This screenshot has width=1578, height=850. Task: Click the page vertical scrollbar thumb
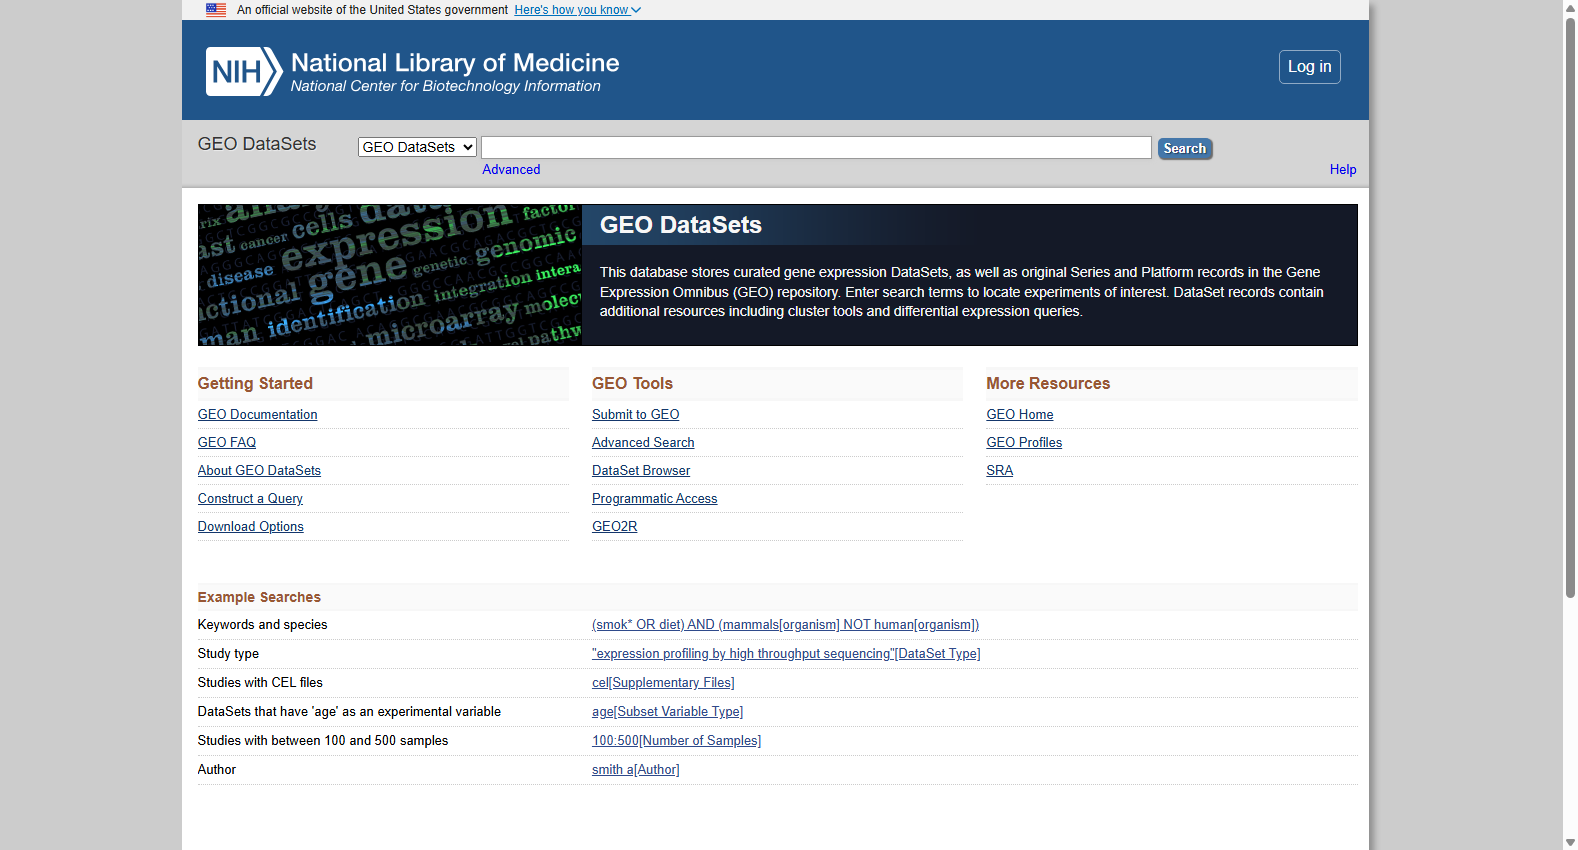coord(1570,307)
